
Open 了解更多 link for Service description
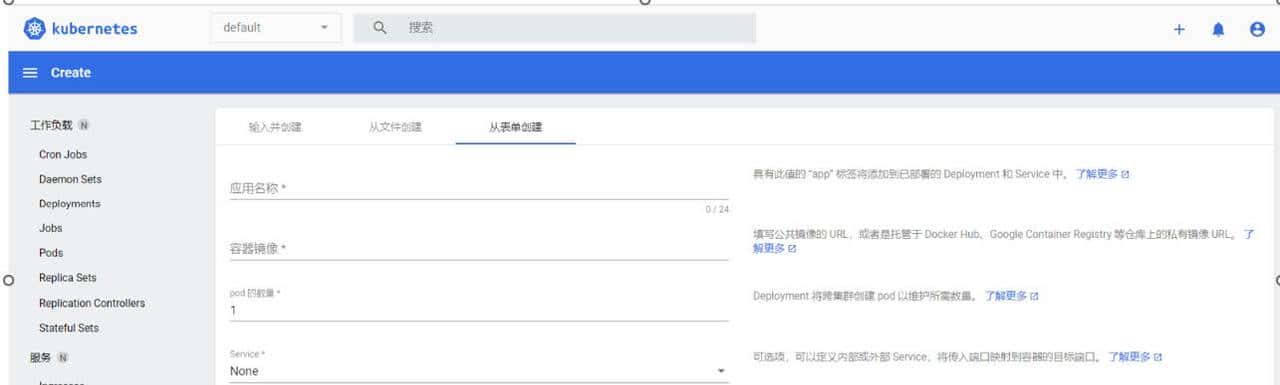pos(1135,356)
